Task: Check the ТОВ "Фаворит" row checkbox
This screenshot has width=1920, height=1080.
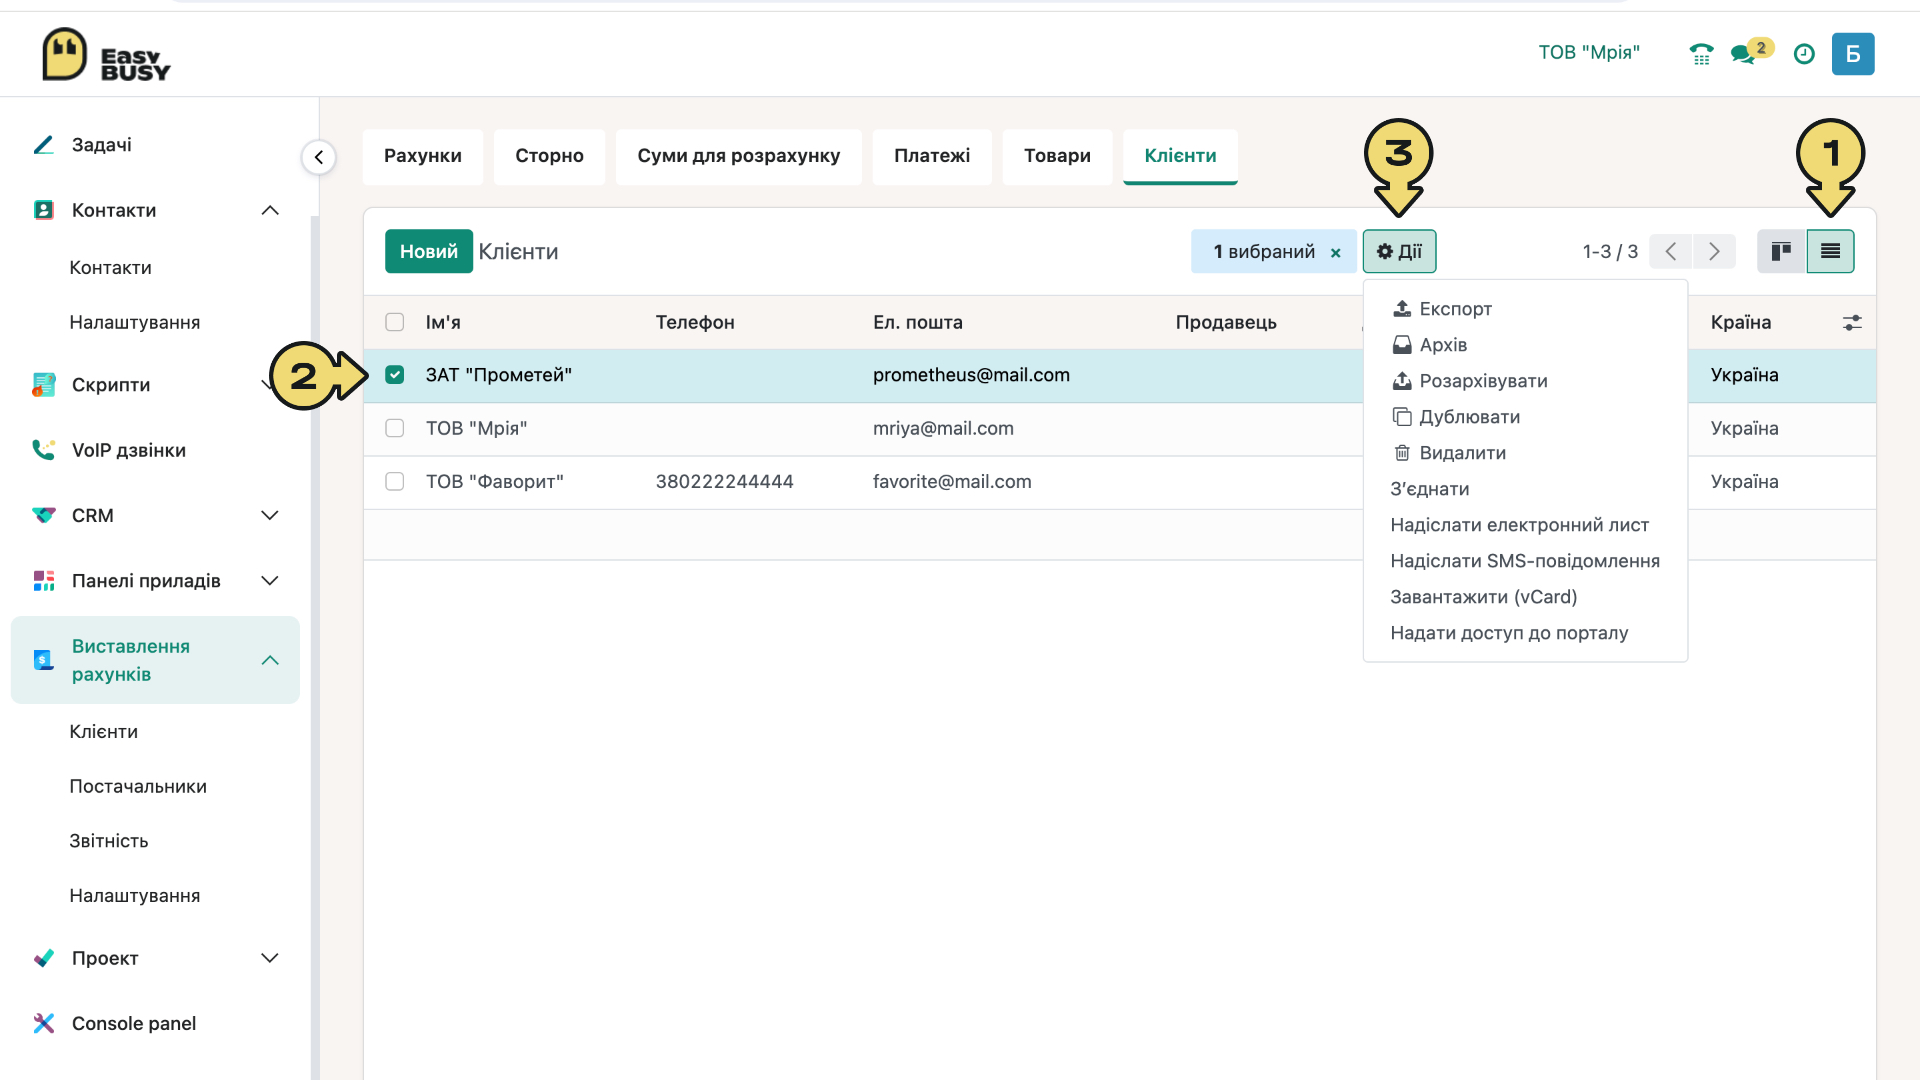Action: tap(395, 482)
